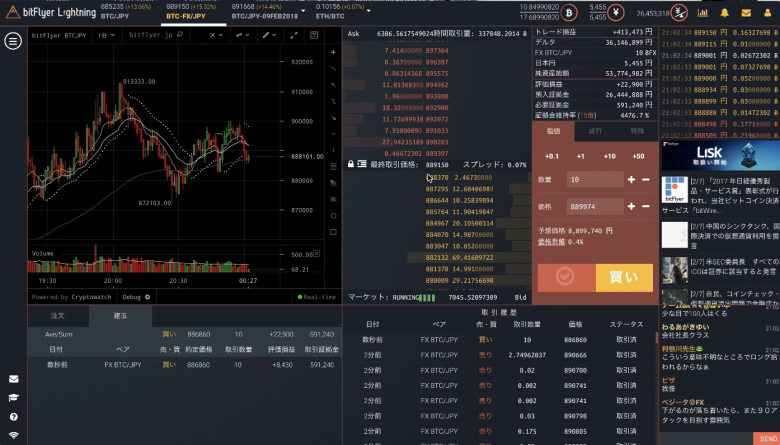Open the Lisk promotional banner
780x445 pixels.
tap(720, 155)
